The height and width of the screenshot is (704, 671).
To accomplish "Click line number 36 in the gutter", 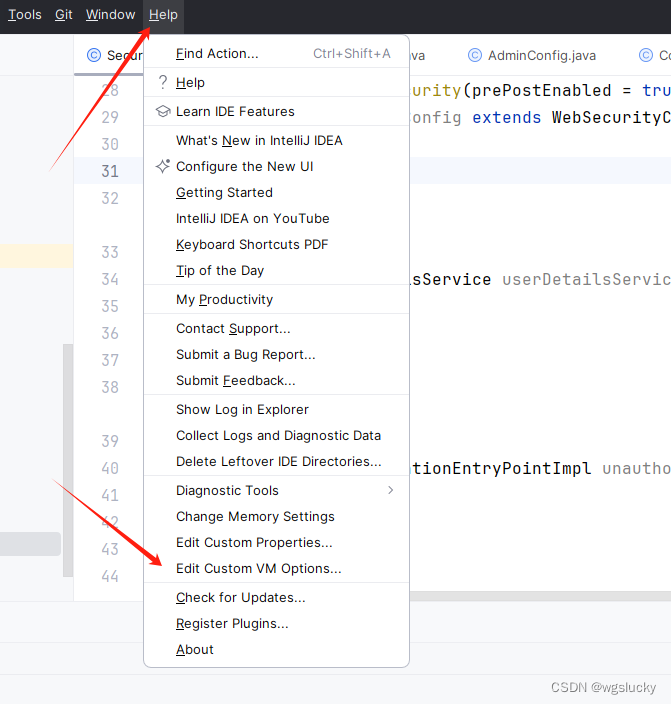I will [x=110, y=333].
